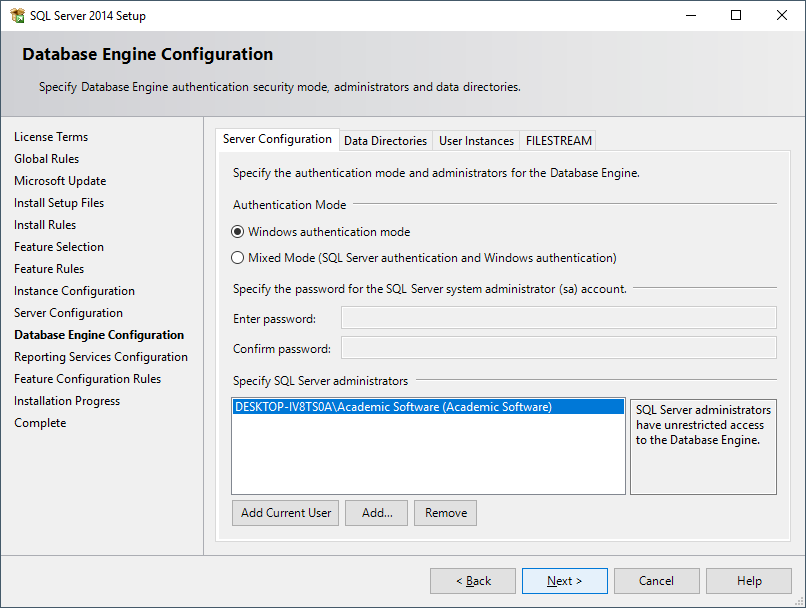The width and height of the screenshot is (806, 608).
Task: Click the Instance Configuration step
Action: click(x=74, y=291)
